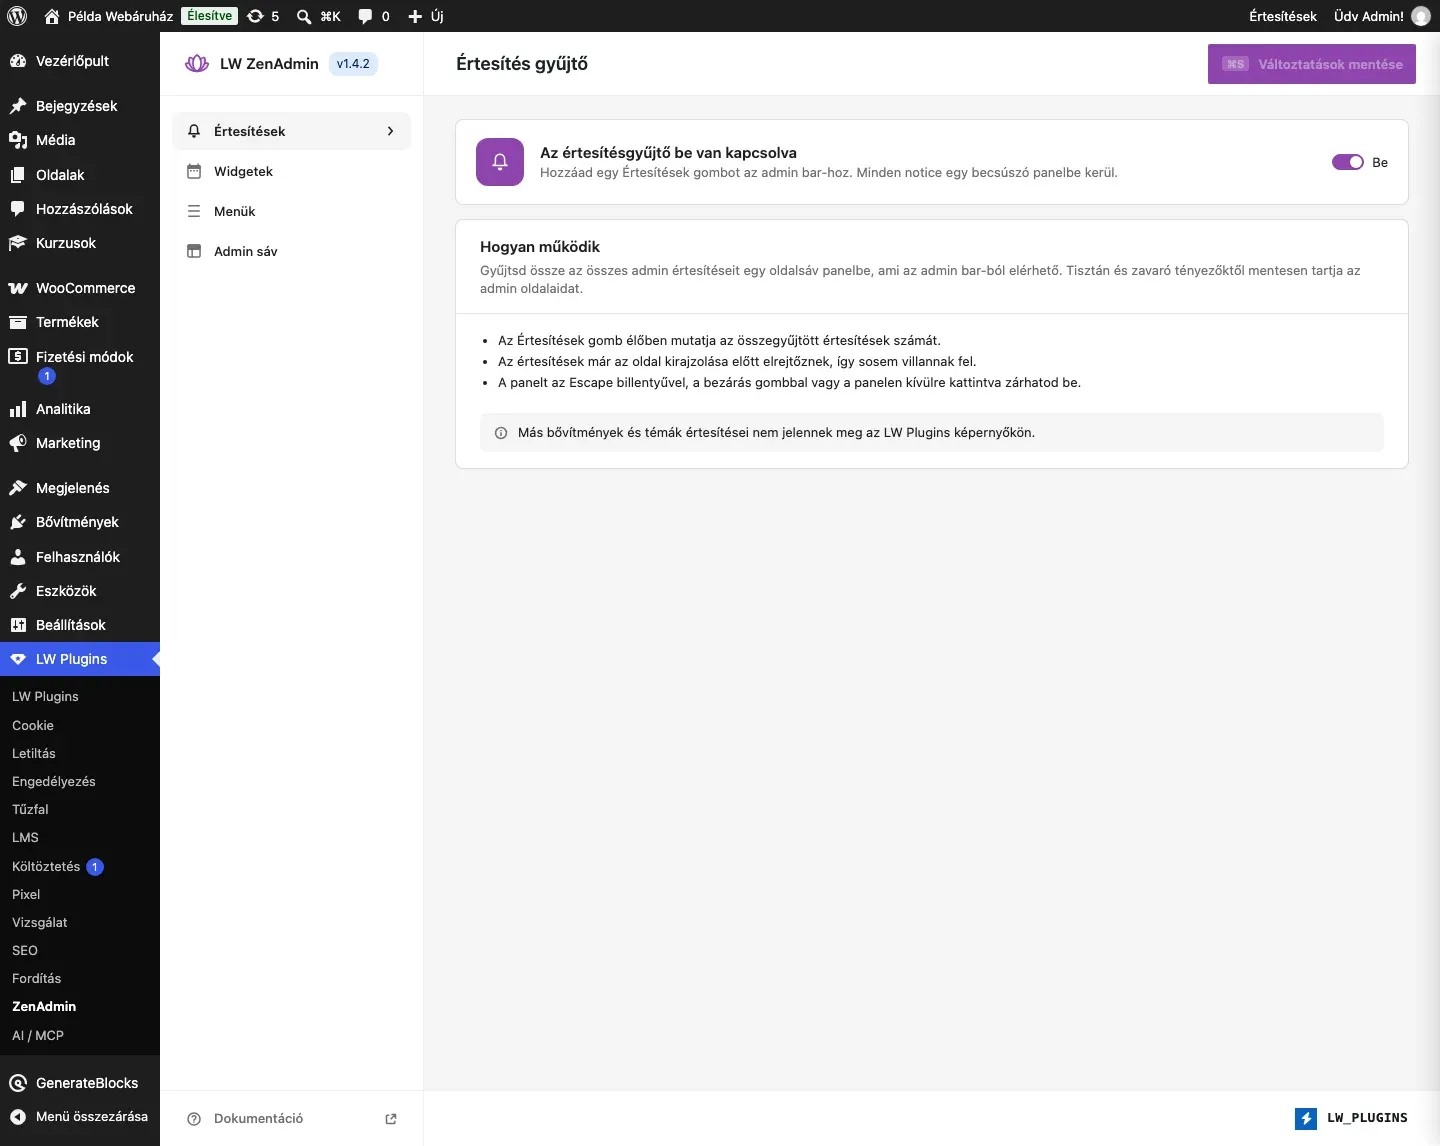The image size is (1440, 1146).
Task: Open the Értesítések admin bar button
Action: coord(1283,16)
